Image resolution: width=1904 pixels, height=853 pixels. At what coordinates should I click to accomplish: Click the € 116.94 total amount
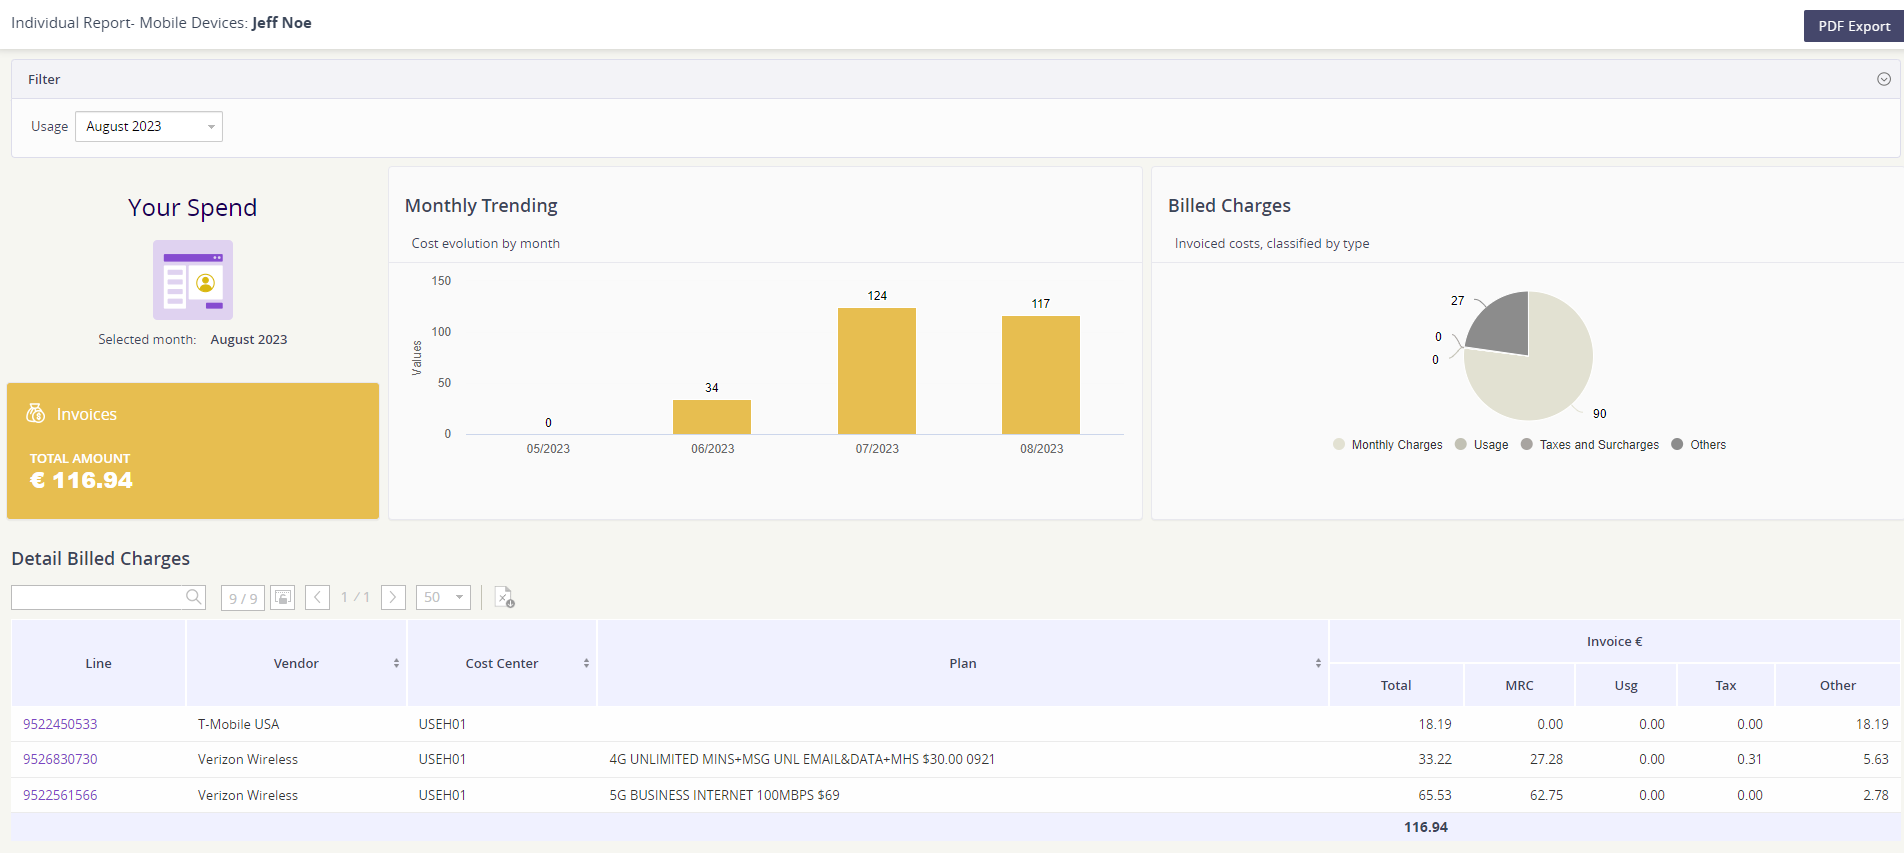[x=81, y=480]
